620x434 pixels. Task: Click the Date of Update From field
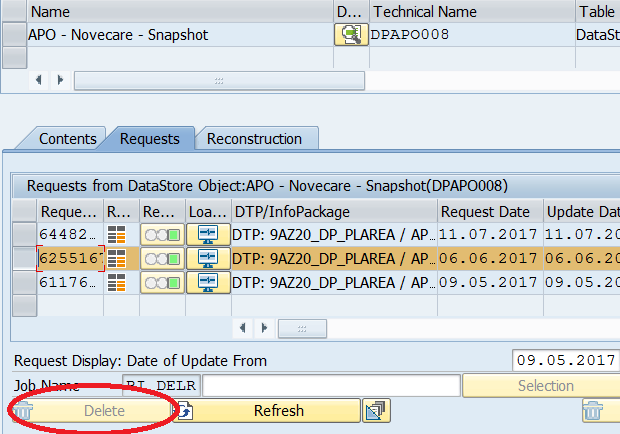(x=565, y=360)
